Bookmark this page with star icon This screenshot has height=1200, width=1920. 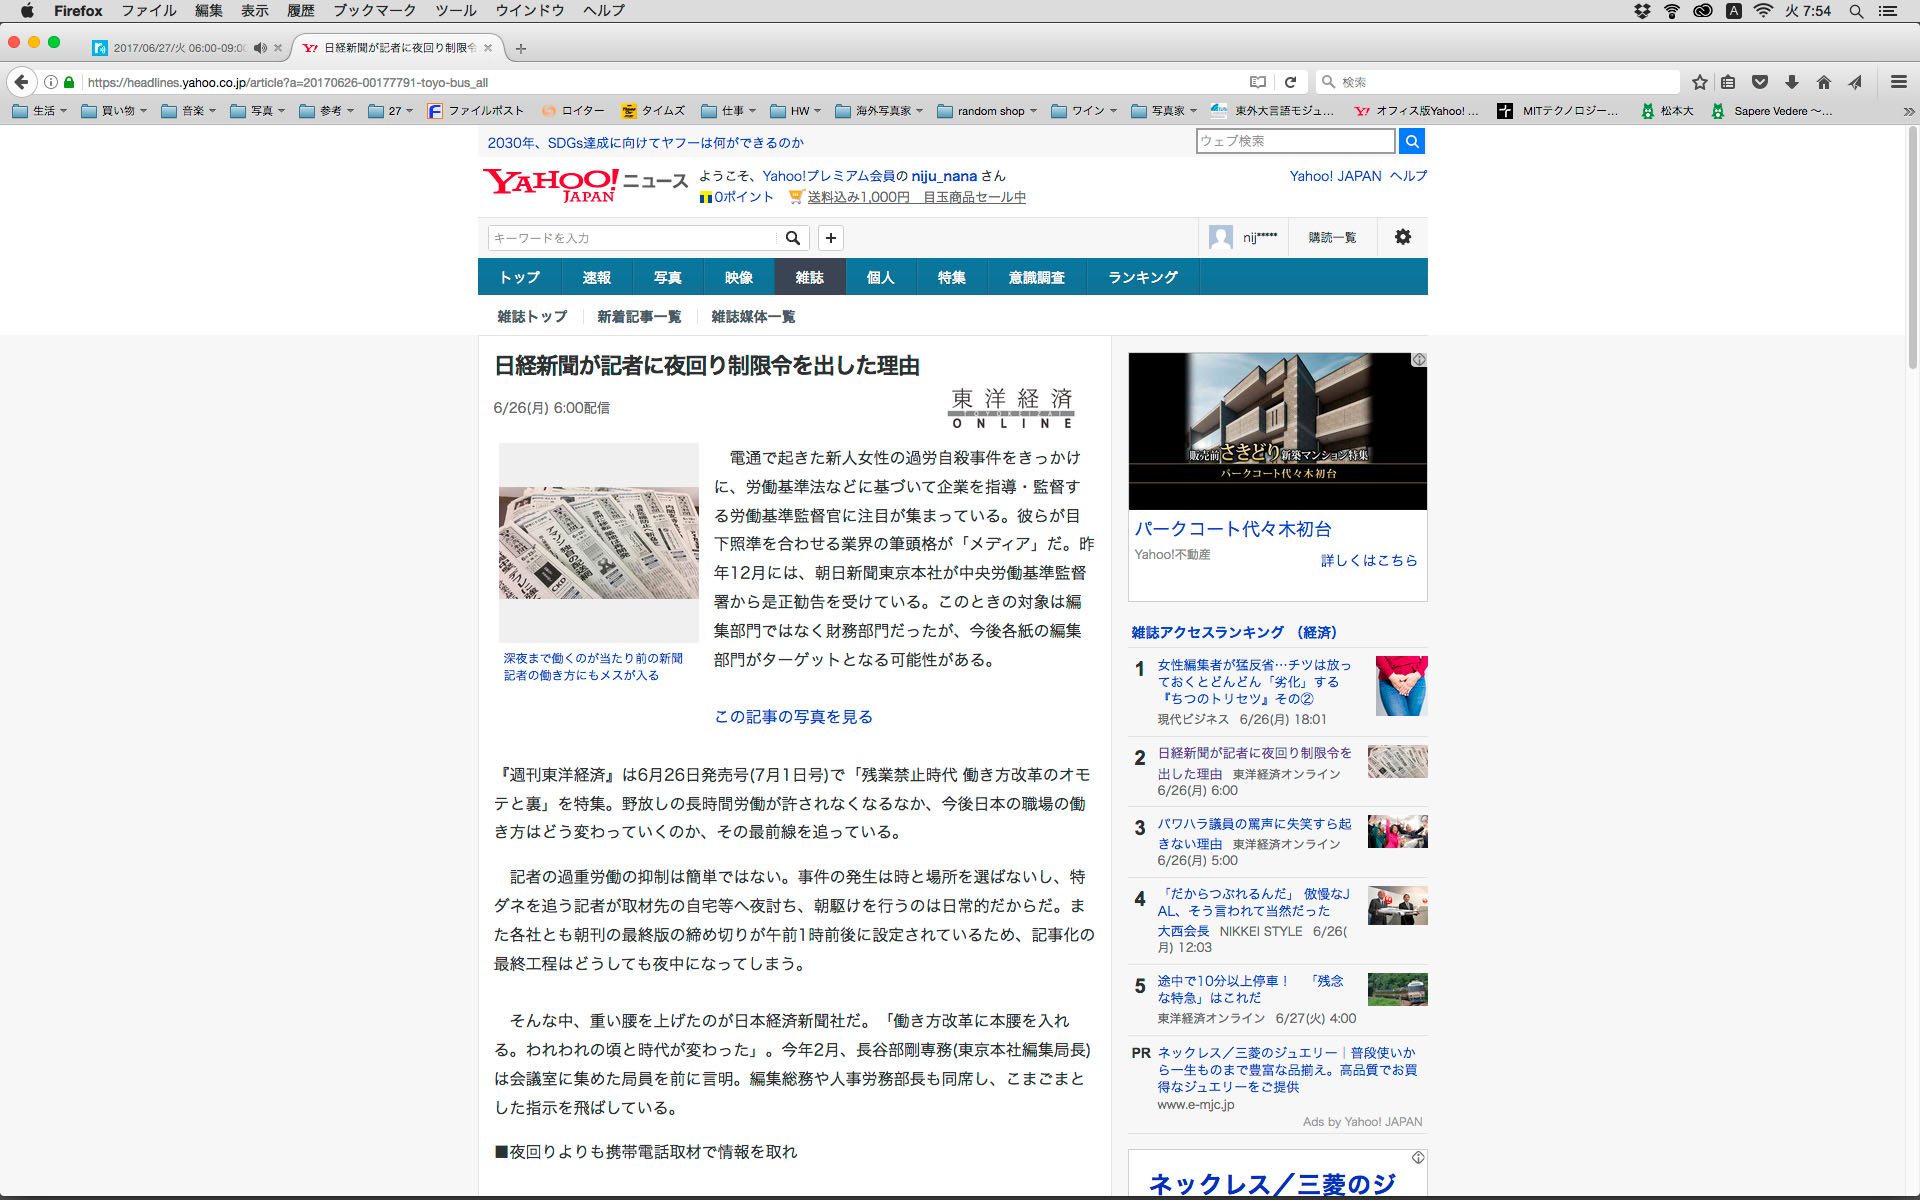pyautogui.click(x=1699, y=82)
